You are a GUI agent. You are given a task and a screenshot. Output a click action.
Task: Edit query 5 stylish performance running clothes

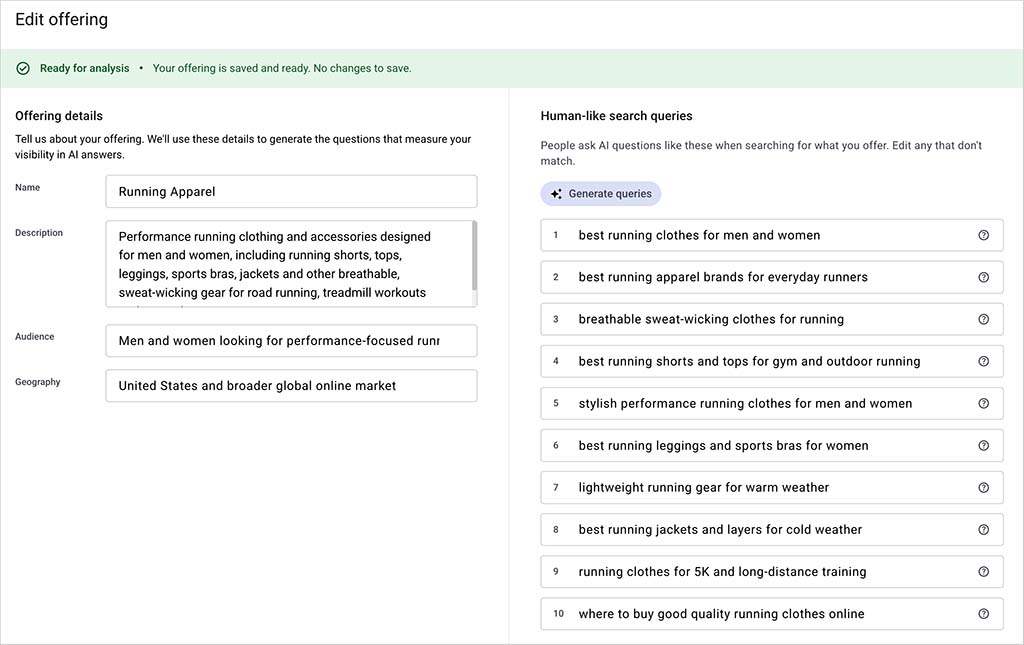[771, 403]
